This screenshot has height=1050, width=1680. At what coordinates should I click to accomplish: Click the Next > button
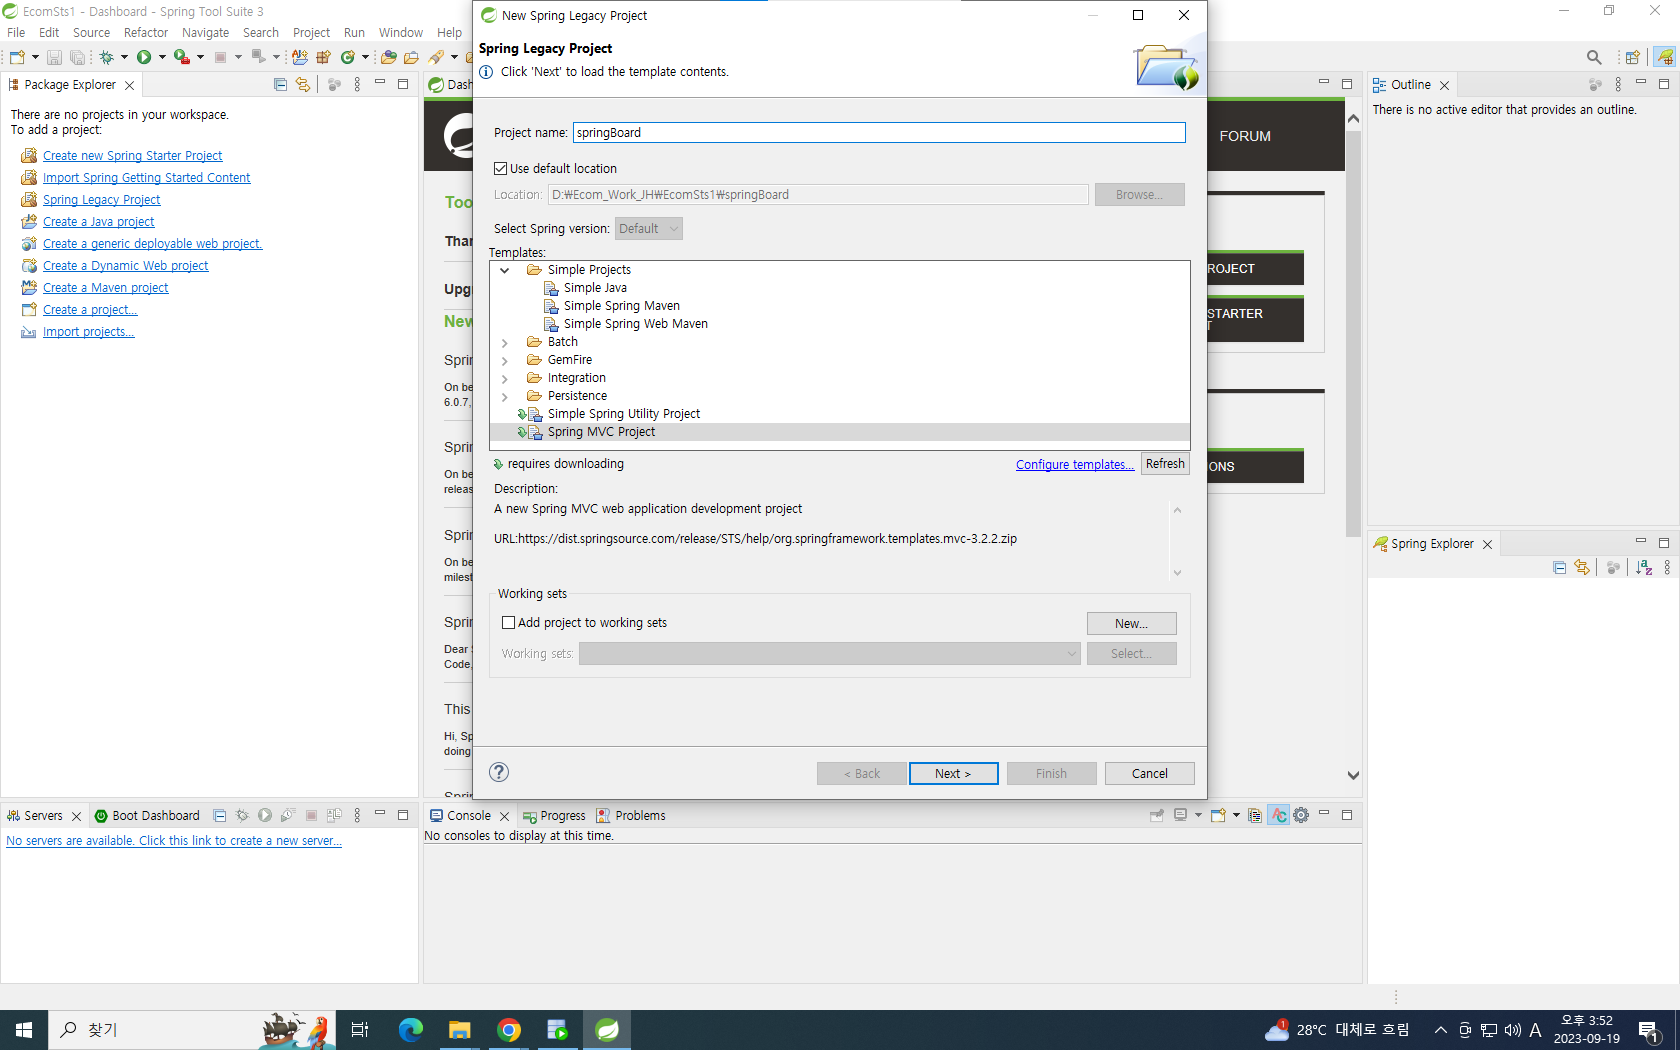[953, 773]
